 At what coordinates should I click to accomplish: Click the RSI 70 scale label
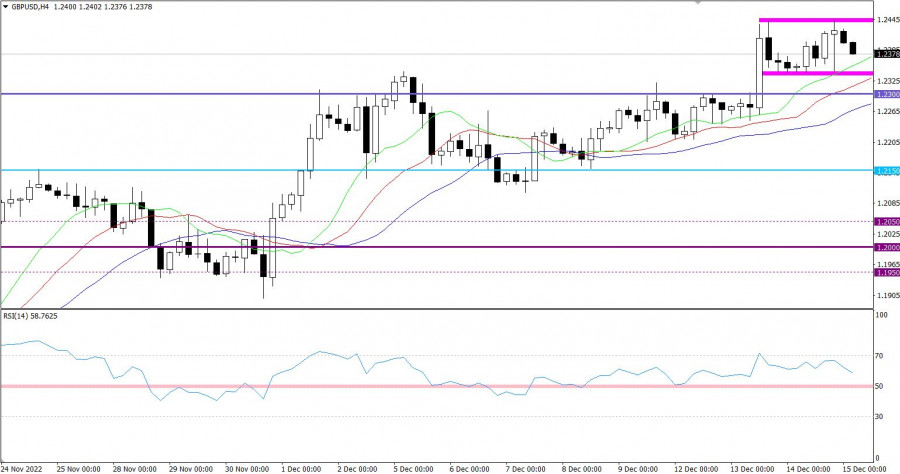pos(881,355)
